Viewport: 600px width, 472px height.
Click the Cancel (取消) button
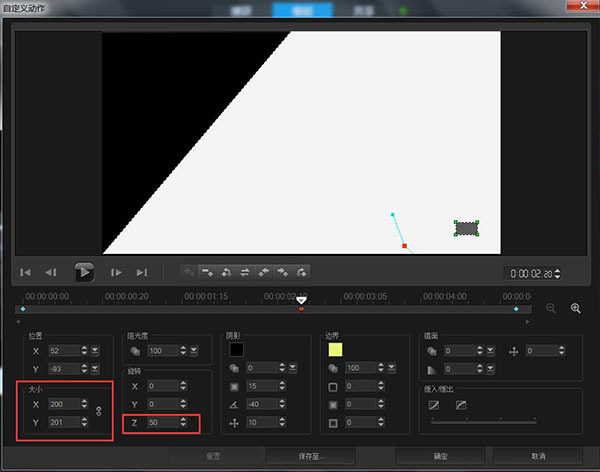538,456
